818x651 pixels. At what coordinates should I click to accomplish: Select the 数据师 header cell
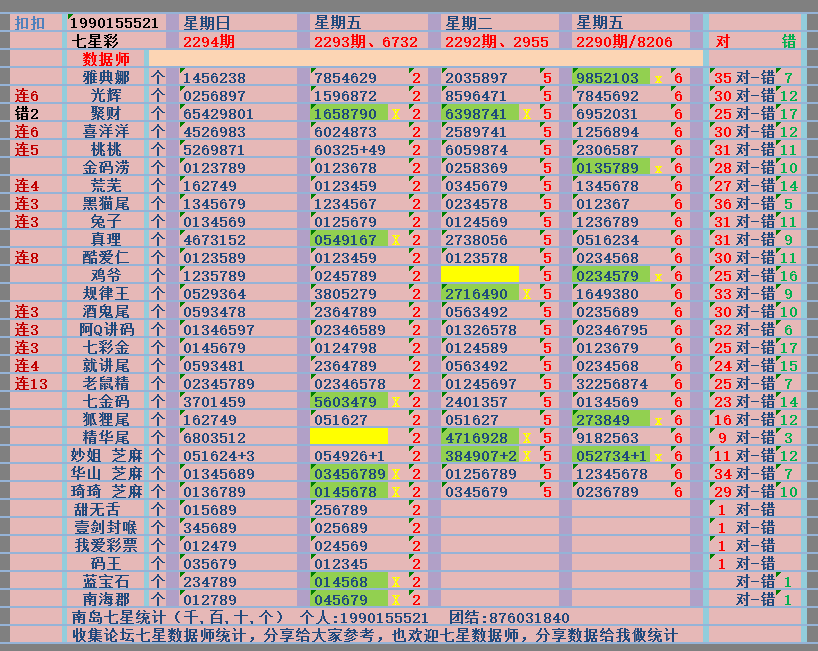pyautogui.click(x=106, y=59)
